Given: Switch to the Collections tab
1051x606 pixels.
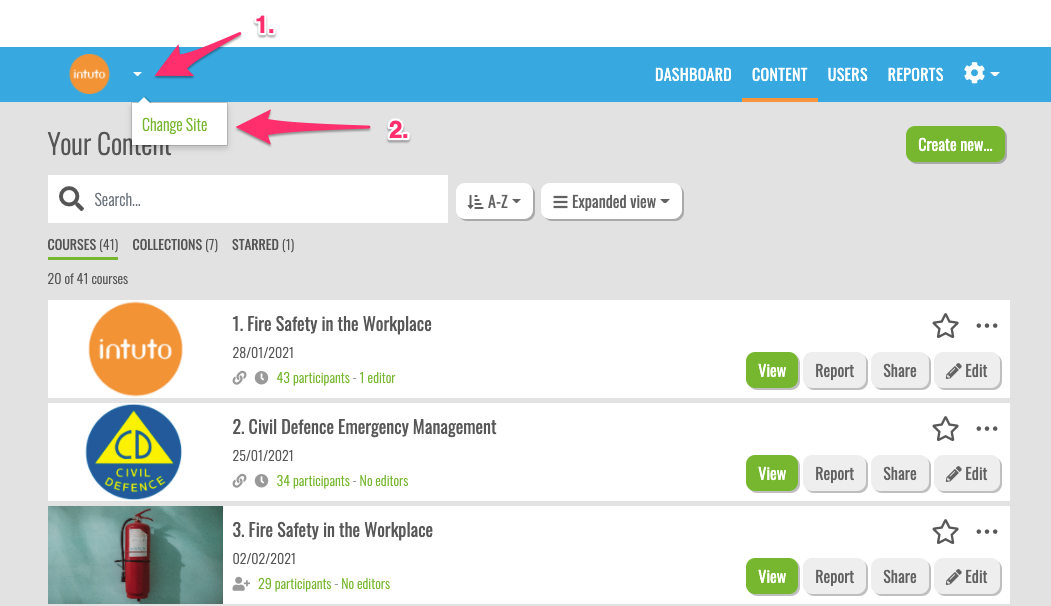Looking at the screenshot, I should click(x=175, y=245).
